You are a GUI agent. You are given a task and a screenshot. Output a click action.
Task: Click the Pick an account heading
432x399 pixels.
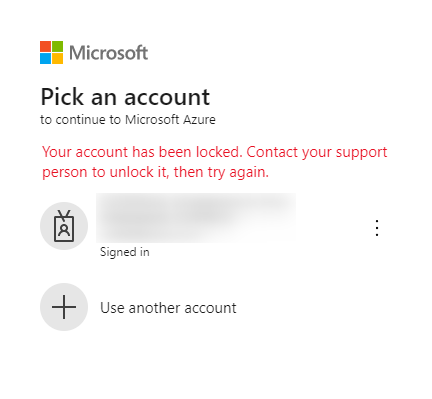coord(125,97)
